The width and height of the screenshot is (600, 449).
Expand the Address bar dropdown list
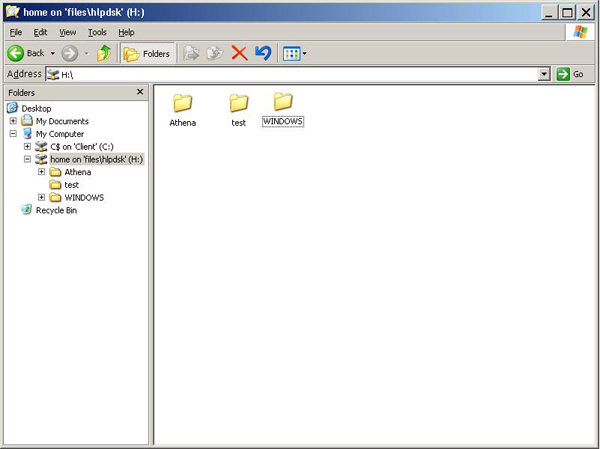tap(544, 74)
